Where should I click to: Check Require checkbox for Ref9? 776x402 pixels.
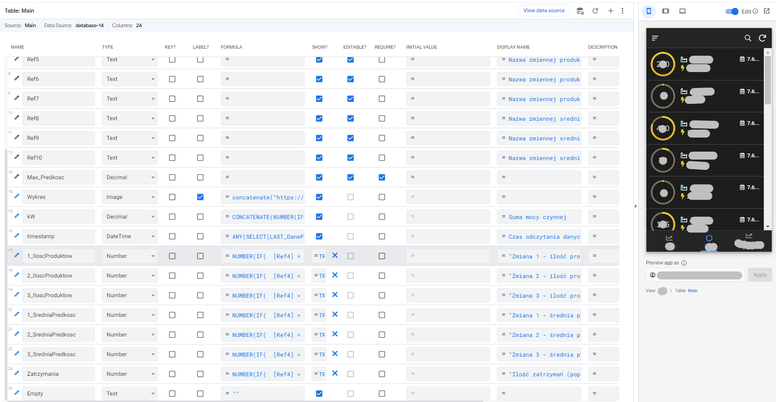382,138
